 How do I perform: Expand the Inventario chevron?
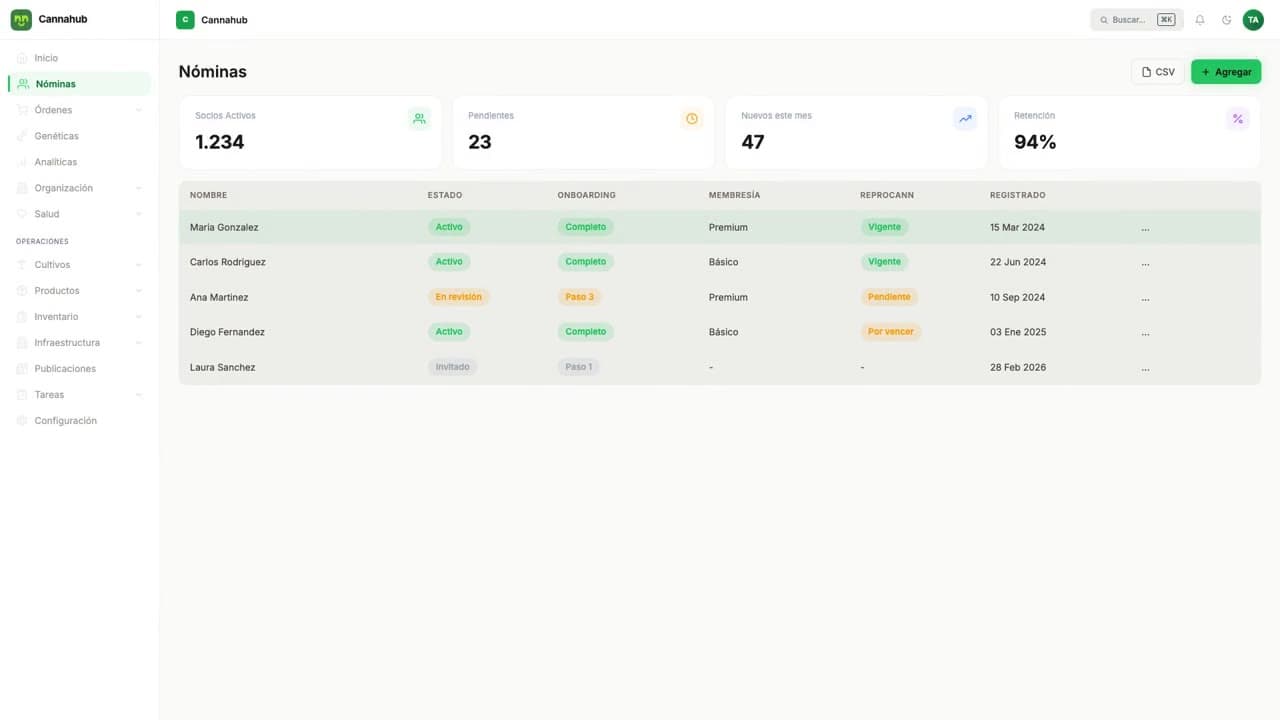pos(138,317)
